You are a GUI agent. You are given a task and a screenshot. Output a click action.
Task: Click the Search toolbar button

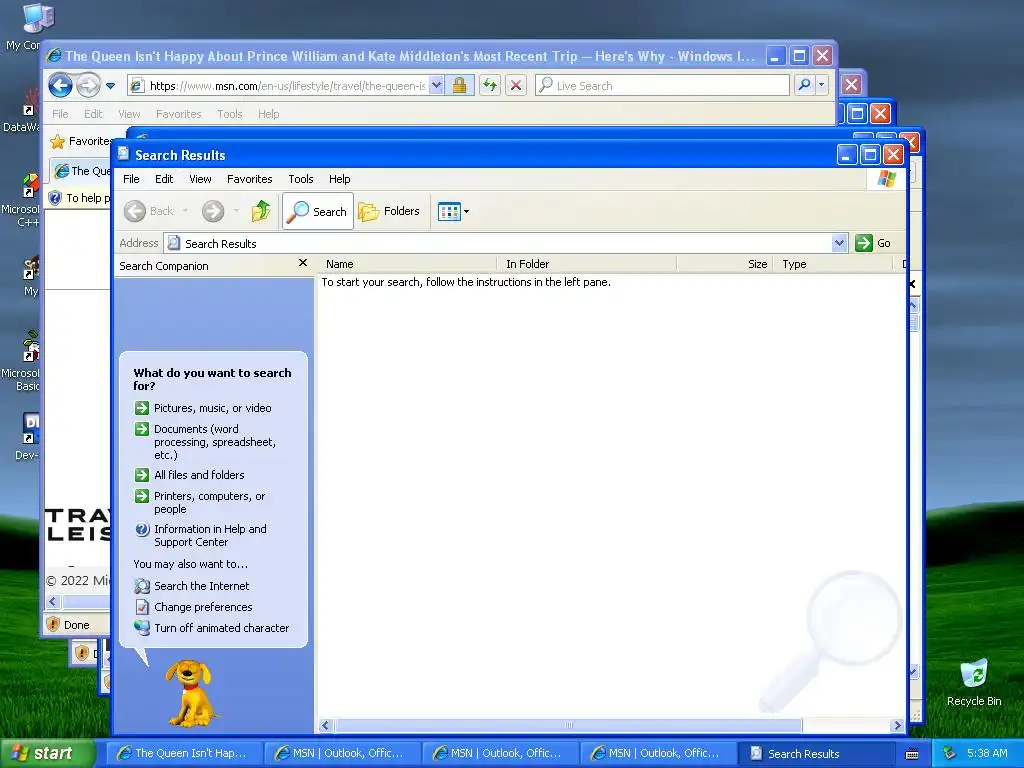[318, 211]
